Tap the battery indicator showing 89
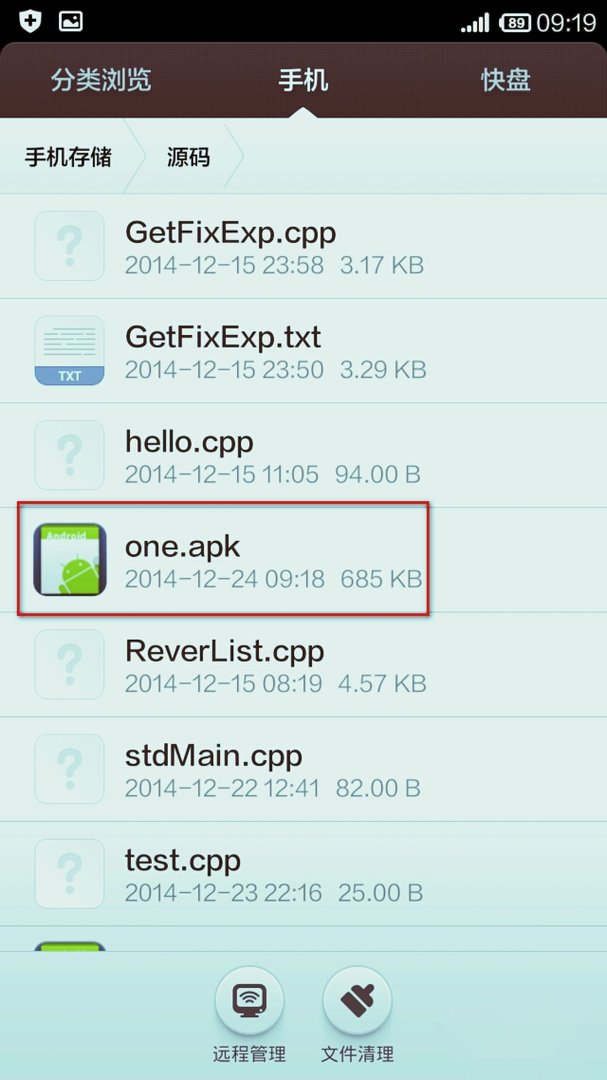The height and width of the screenshot is (1080, 607). 515,23
